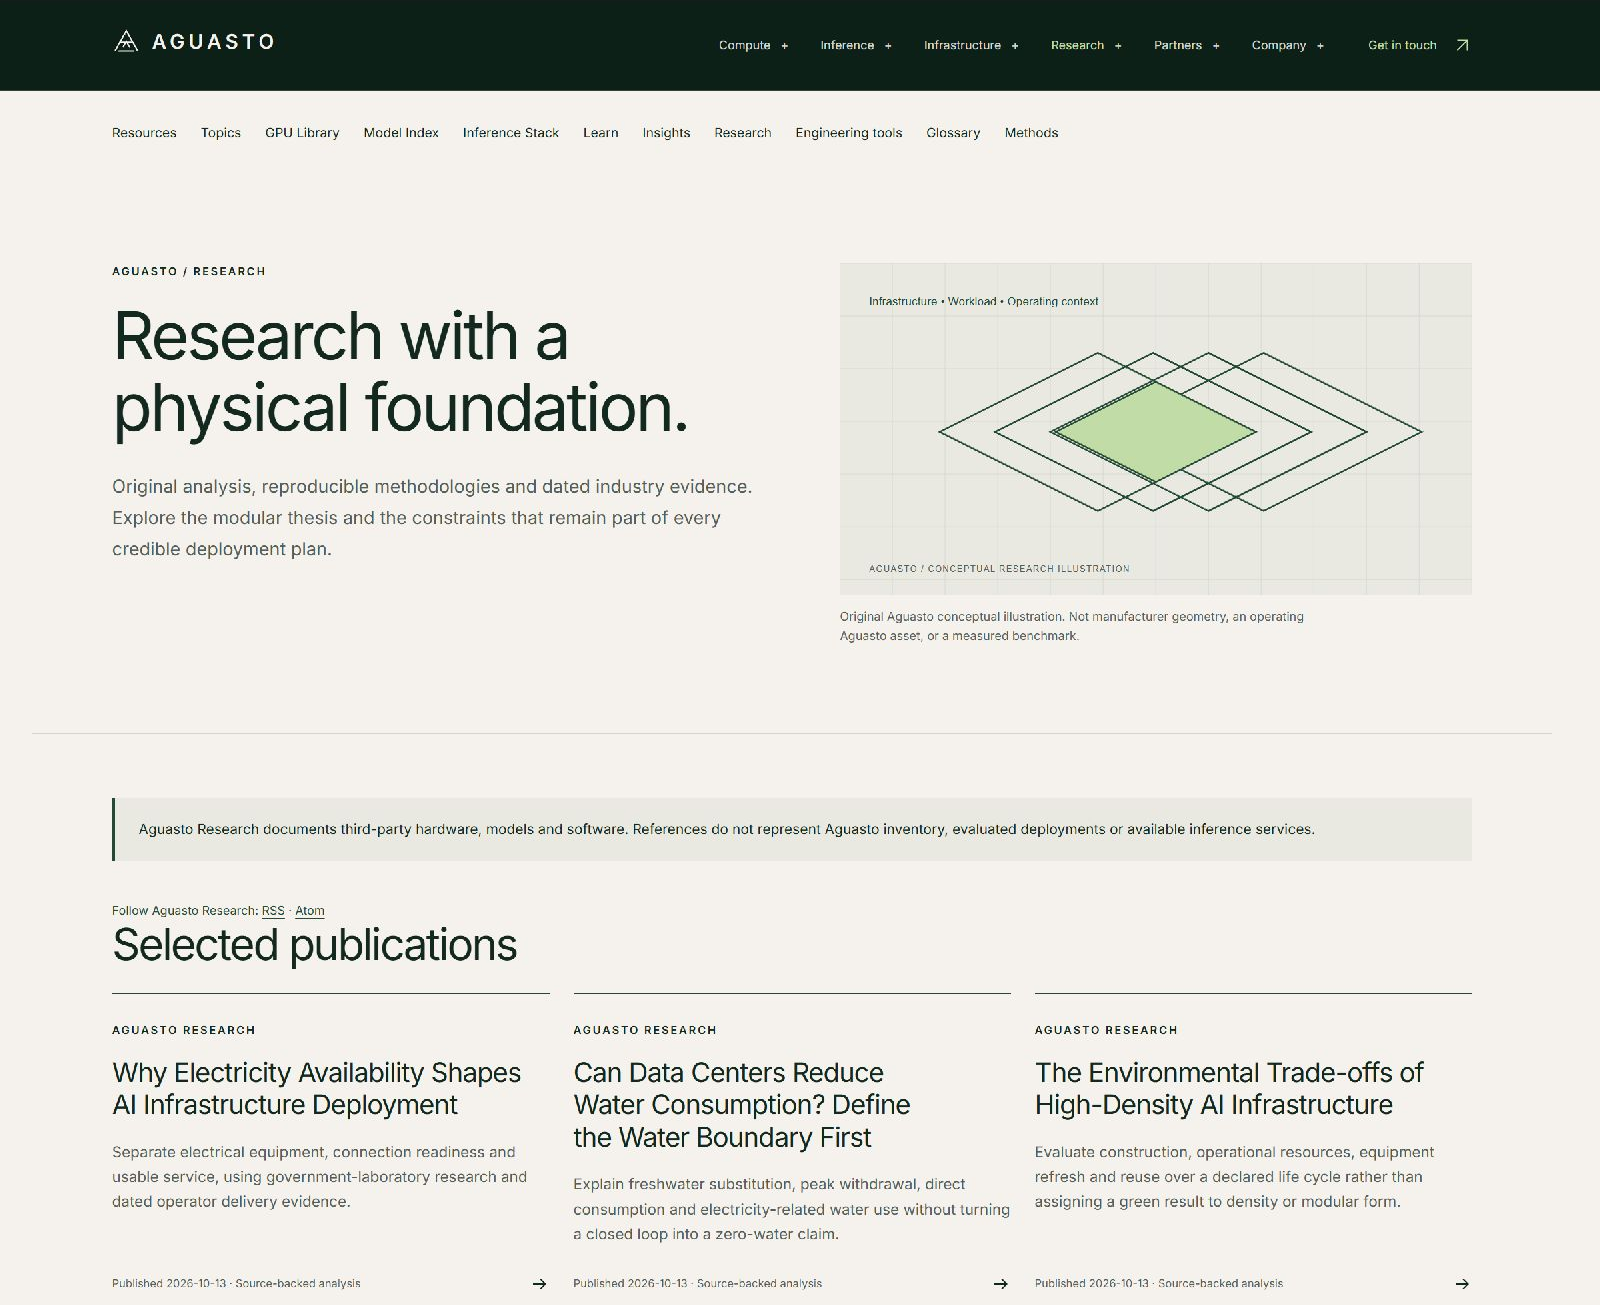Open the Why Electricity Availability article title
This screenshot has width=1600, height=1305.
[316, 1089]
